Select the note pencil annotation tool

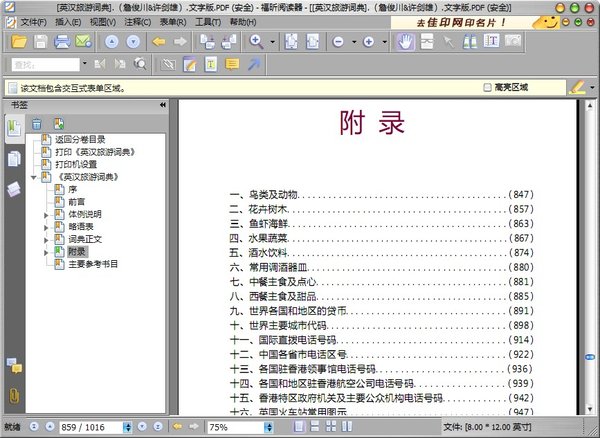click(x=190, y=64)
